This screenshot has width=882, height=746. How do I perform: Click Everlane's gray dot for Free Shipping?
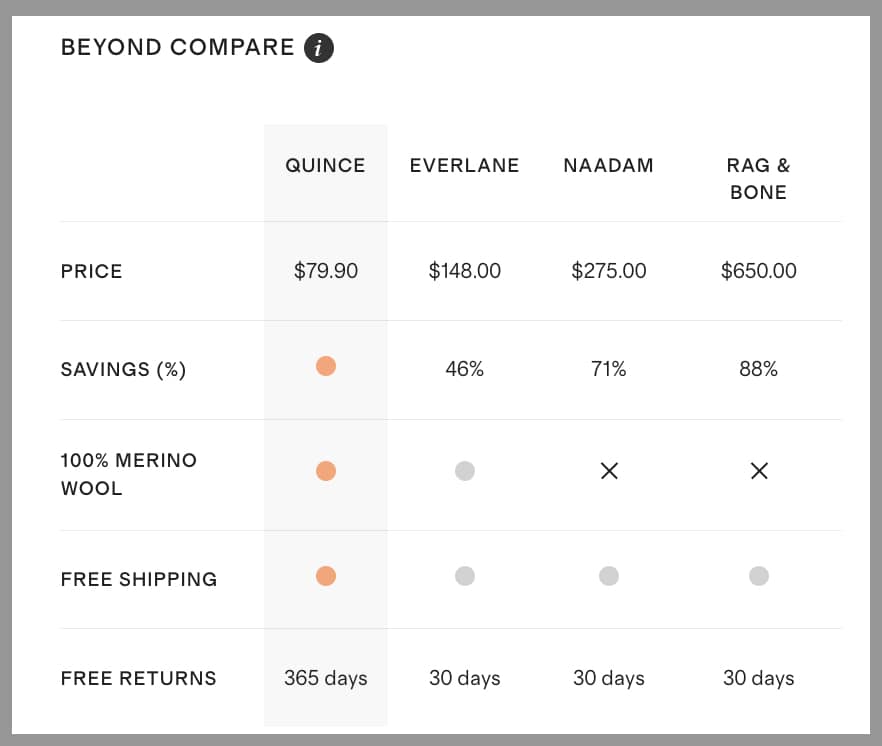[x=465, y=576]
